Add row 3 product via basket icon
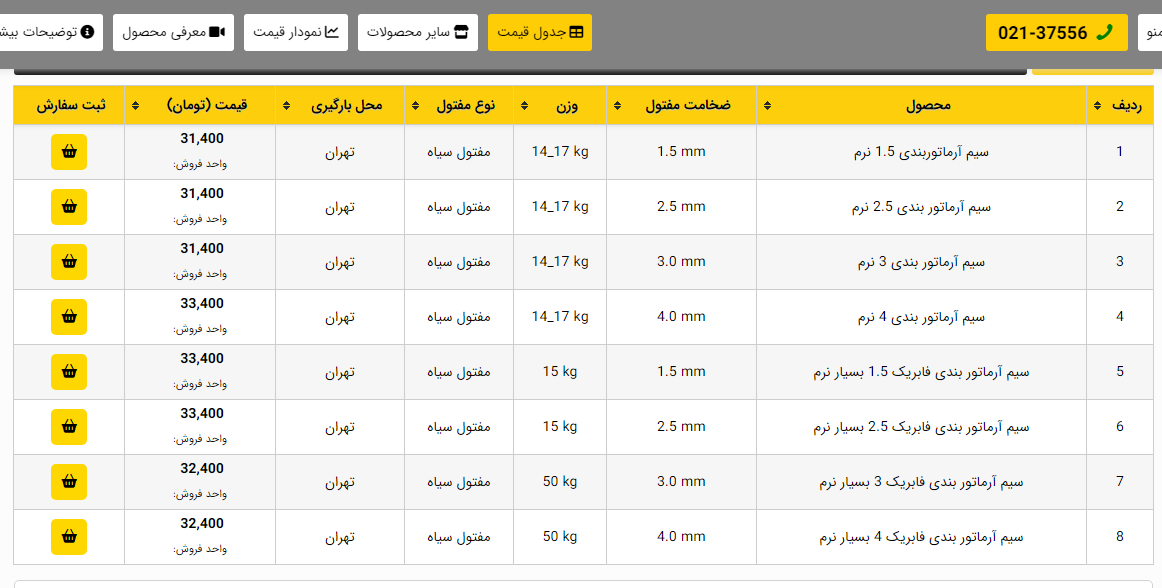Screen dimensions: 1162x588 69,262
